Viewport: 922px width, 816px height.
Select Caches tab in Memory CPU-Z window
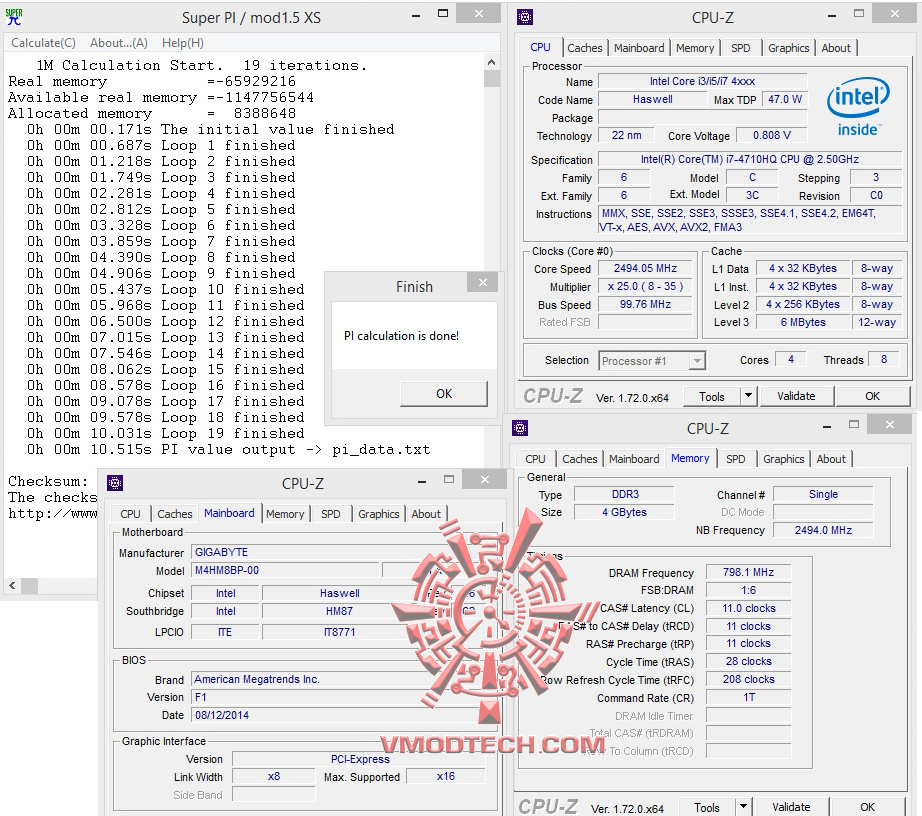pos(579,459)
